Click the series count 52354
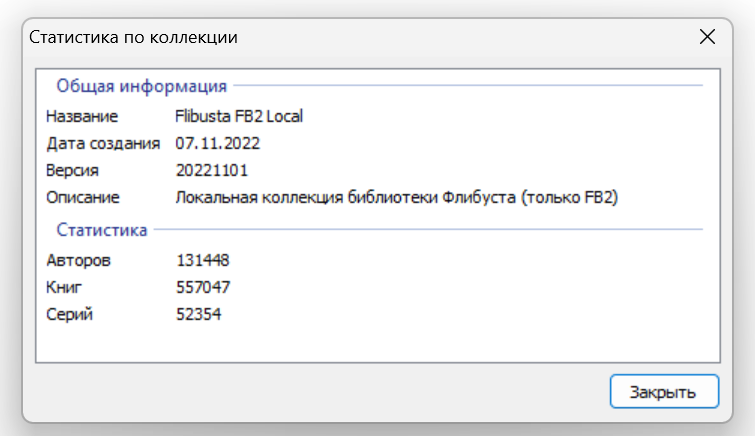The height and width of the screenshot is (441, 756). pyautogui.click(x=198, y=314)
